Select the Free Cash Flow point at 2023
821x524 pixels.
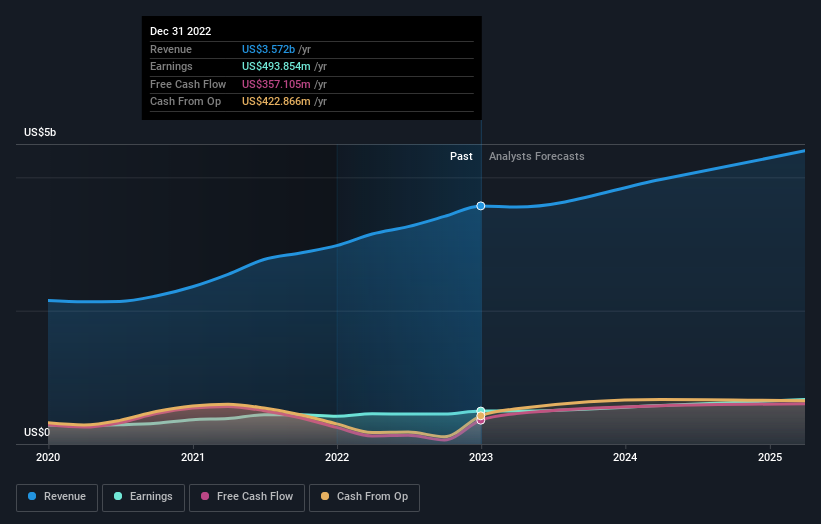click(481, 420)
